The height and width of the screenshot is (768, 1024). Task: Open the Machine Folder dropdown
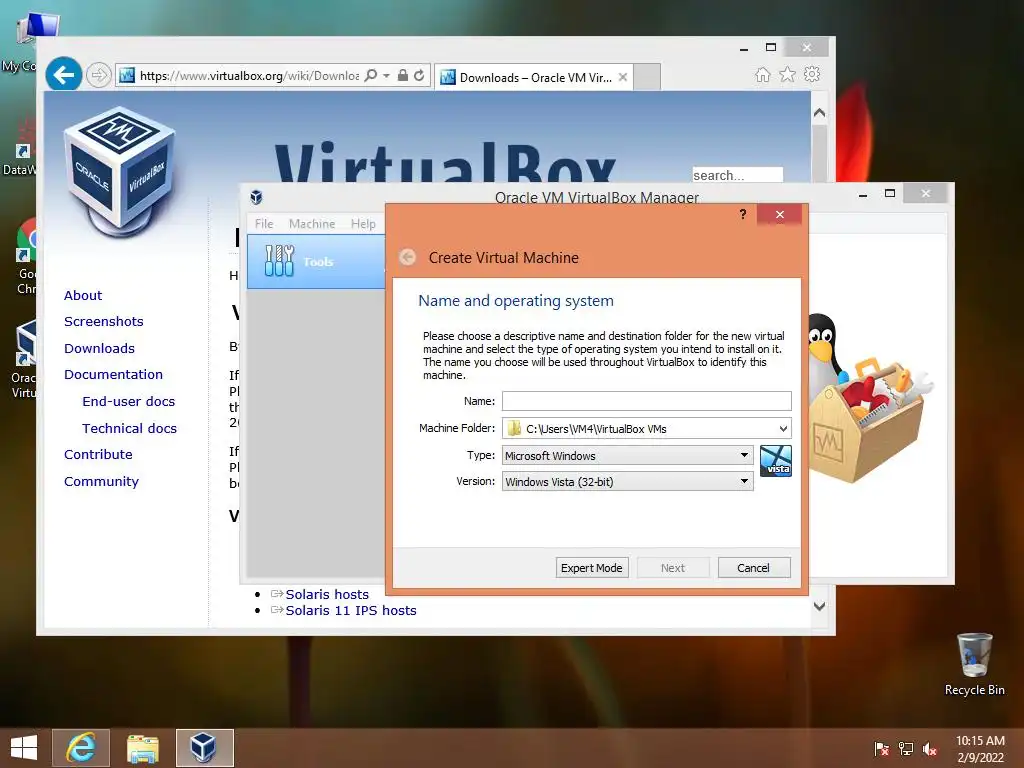(783, 428)
